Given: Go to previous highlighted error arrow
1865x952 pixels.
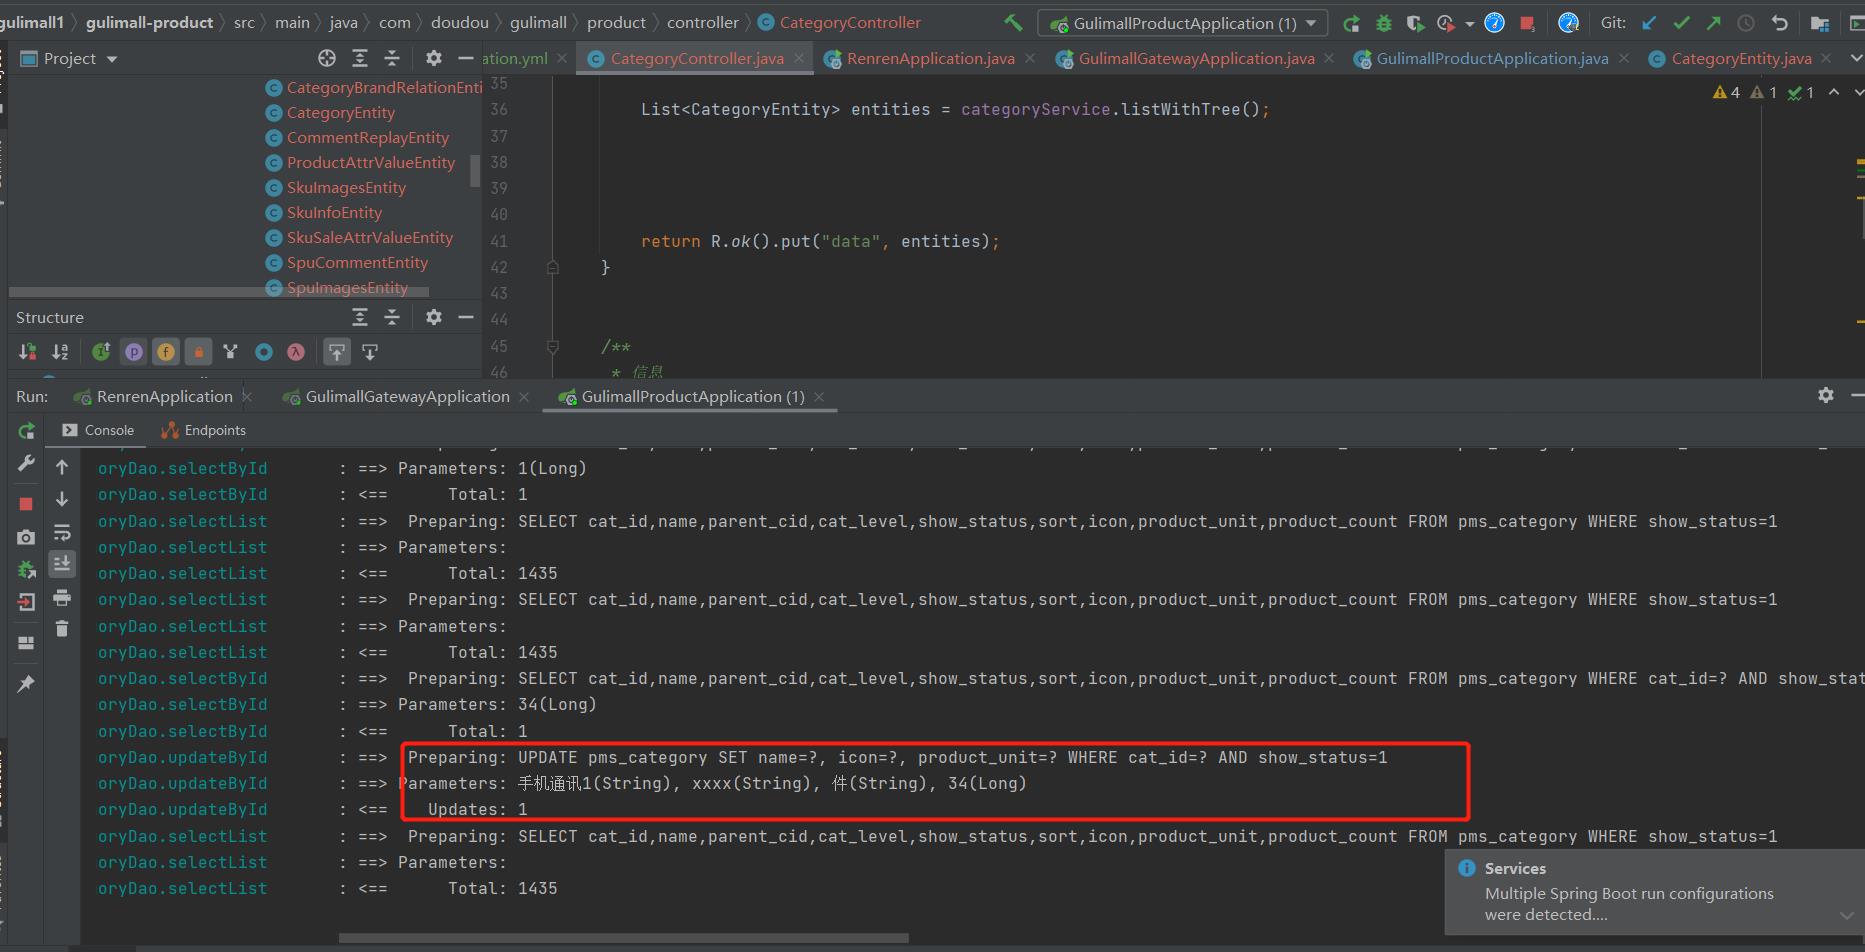Looking at the screenshot, I should click(1834, 92).
